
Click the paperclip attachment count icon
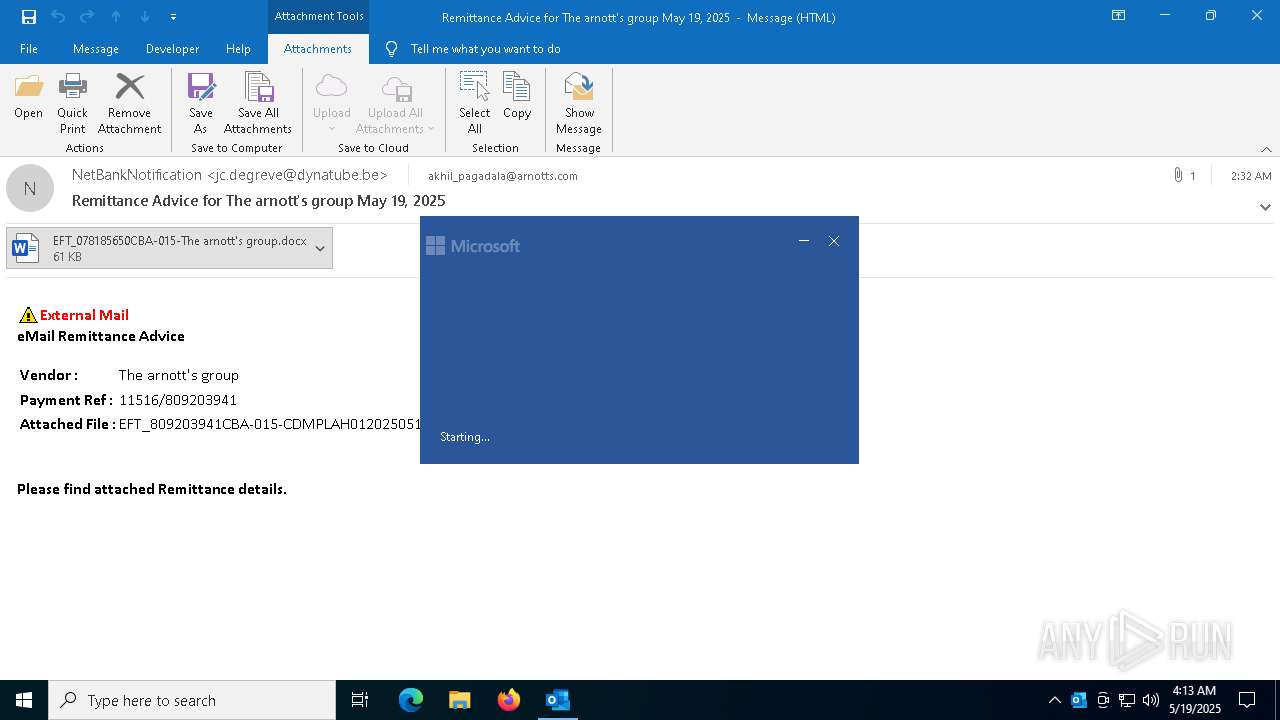(x=1178, y=175)
